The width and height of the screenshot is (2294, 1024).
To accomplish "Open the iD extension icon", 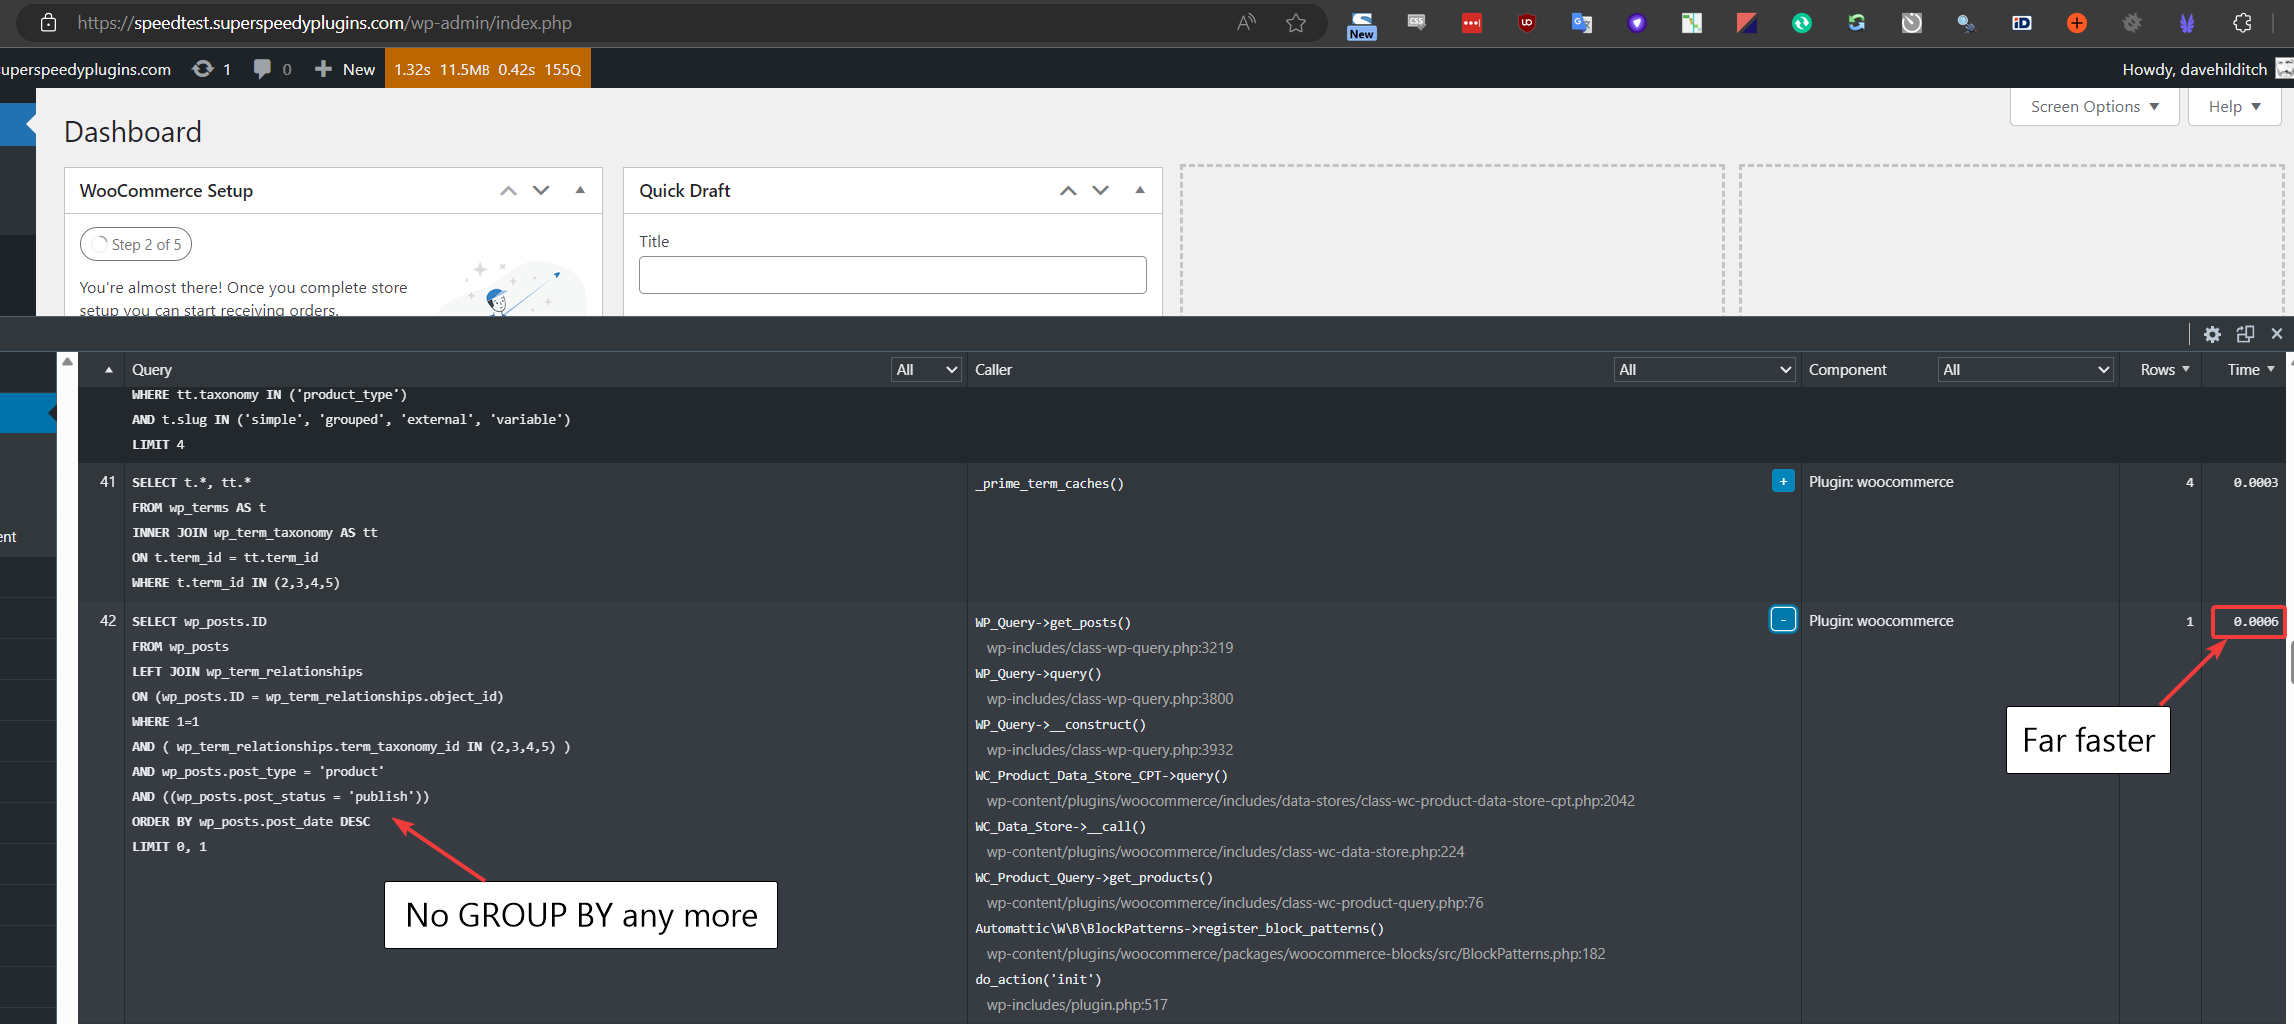I will click(2022, 22).
